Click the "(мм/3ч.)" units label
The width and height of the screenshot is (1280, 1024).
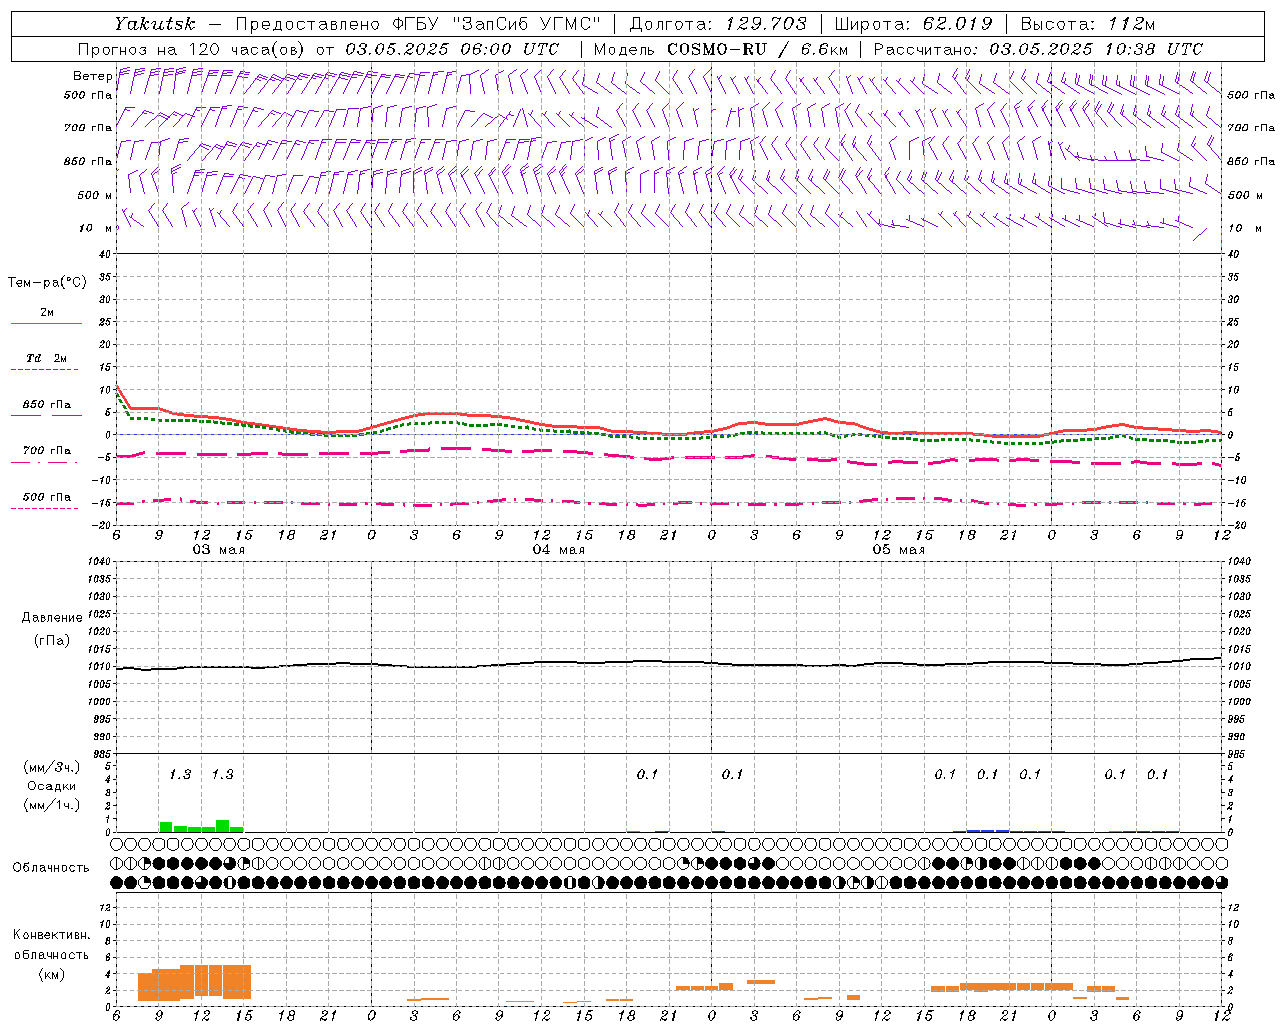click(51, 767)
